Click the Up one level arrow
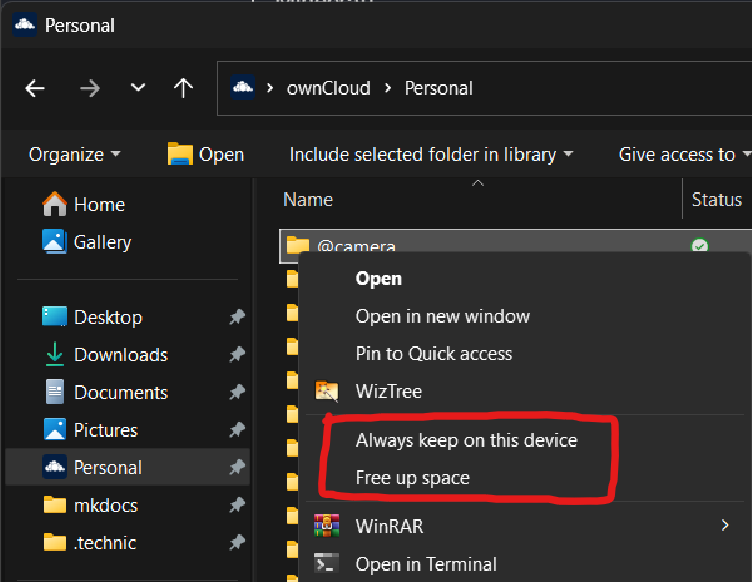Viewport: 752px width, 582px height. (x=183, y=88)
